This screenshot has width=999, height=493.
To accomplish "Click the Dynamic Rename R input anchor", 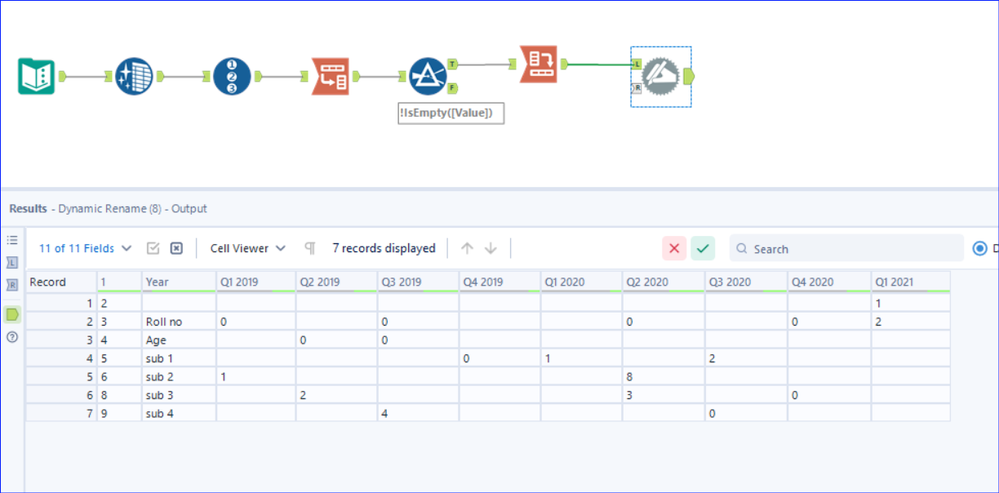I will 636,88.
